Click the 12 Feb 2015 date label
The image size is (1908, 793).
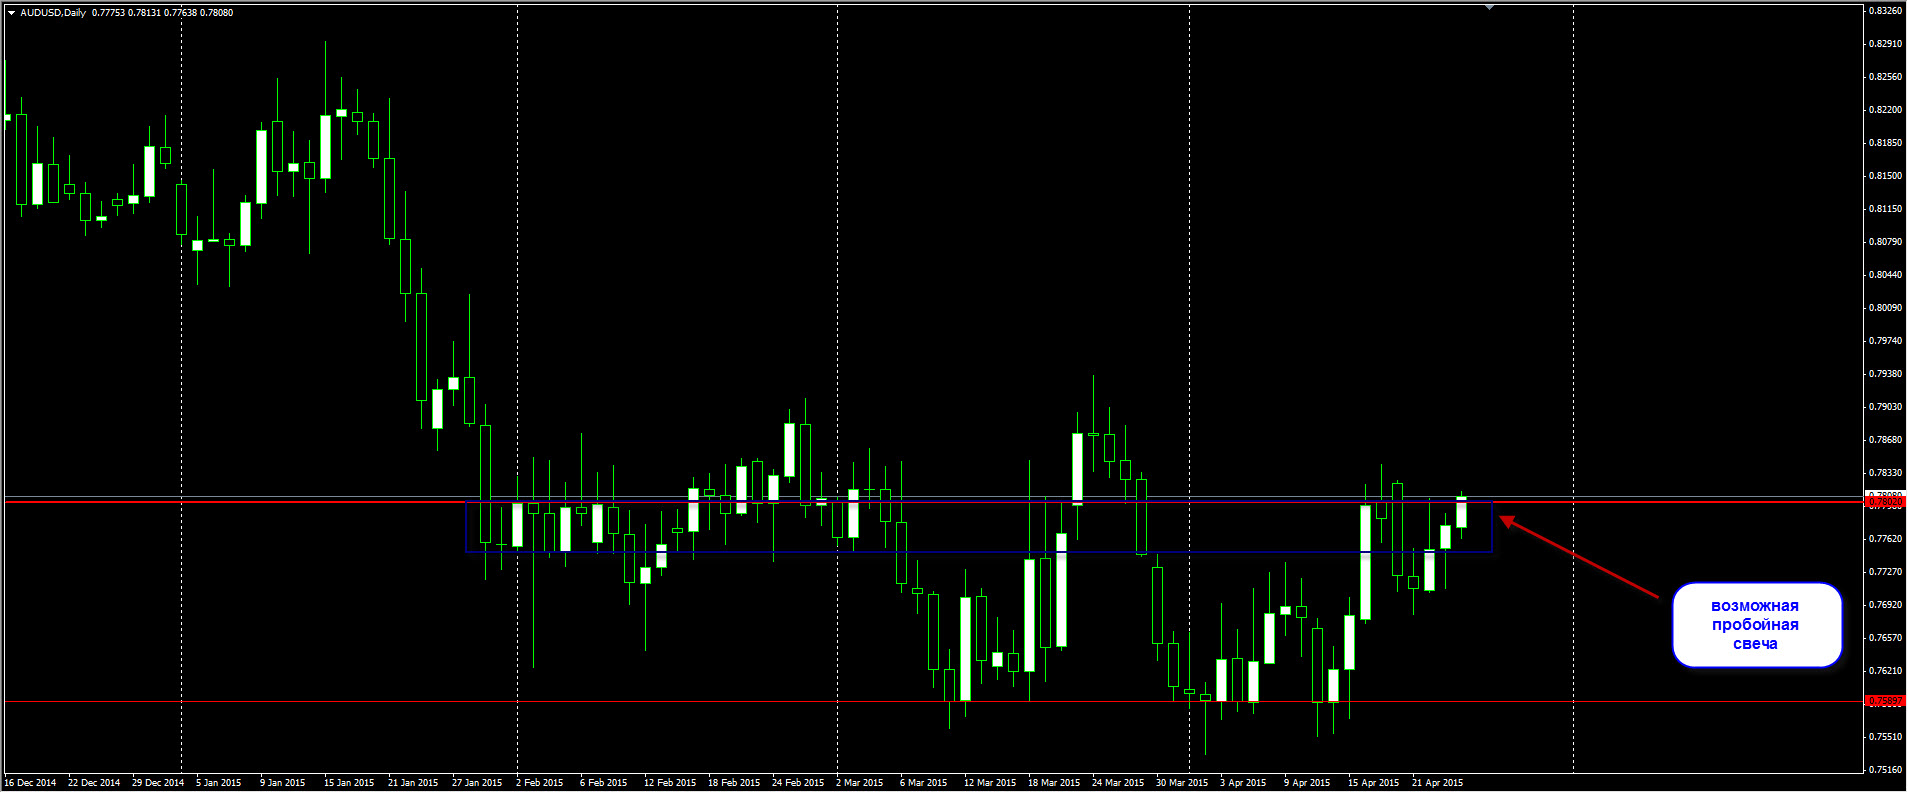pos(670,783)
